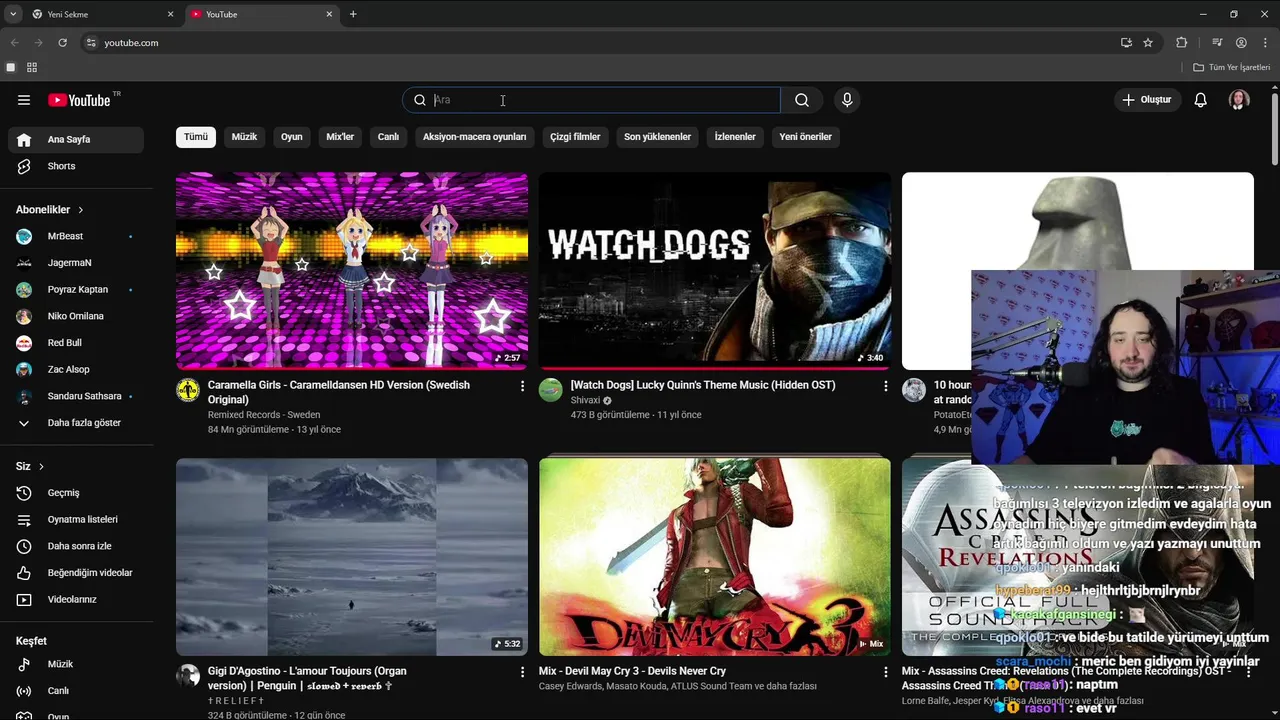Open MrBeast channel subscription
Image resolution: width=1280 pixels, height=720 pixels.
(76, 236)
